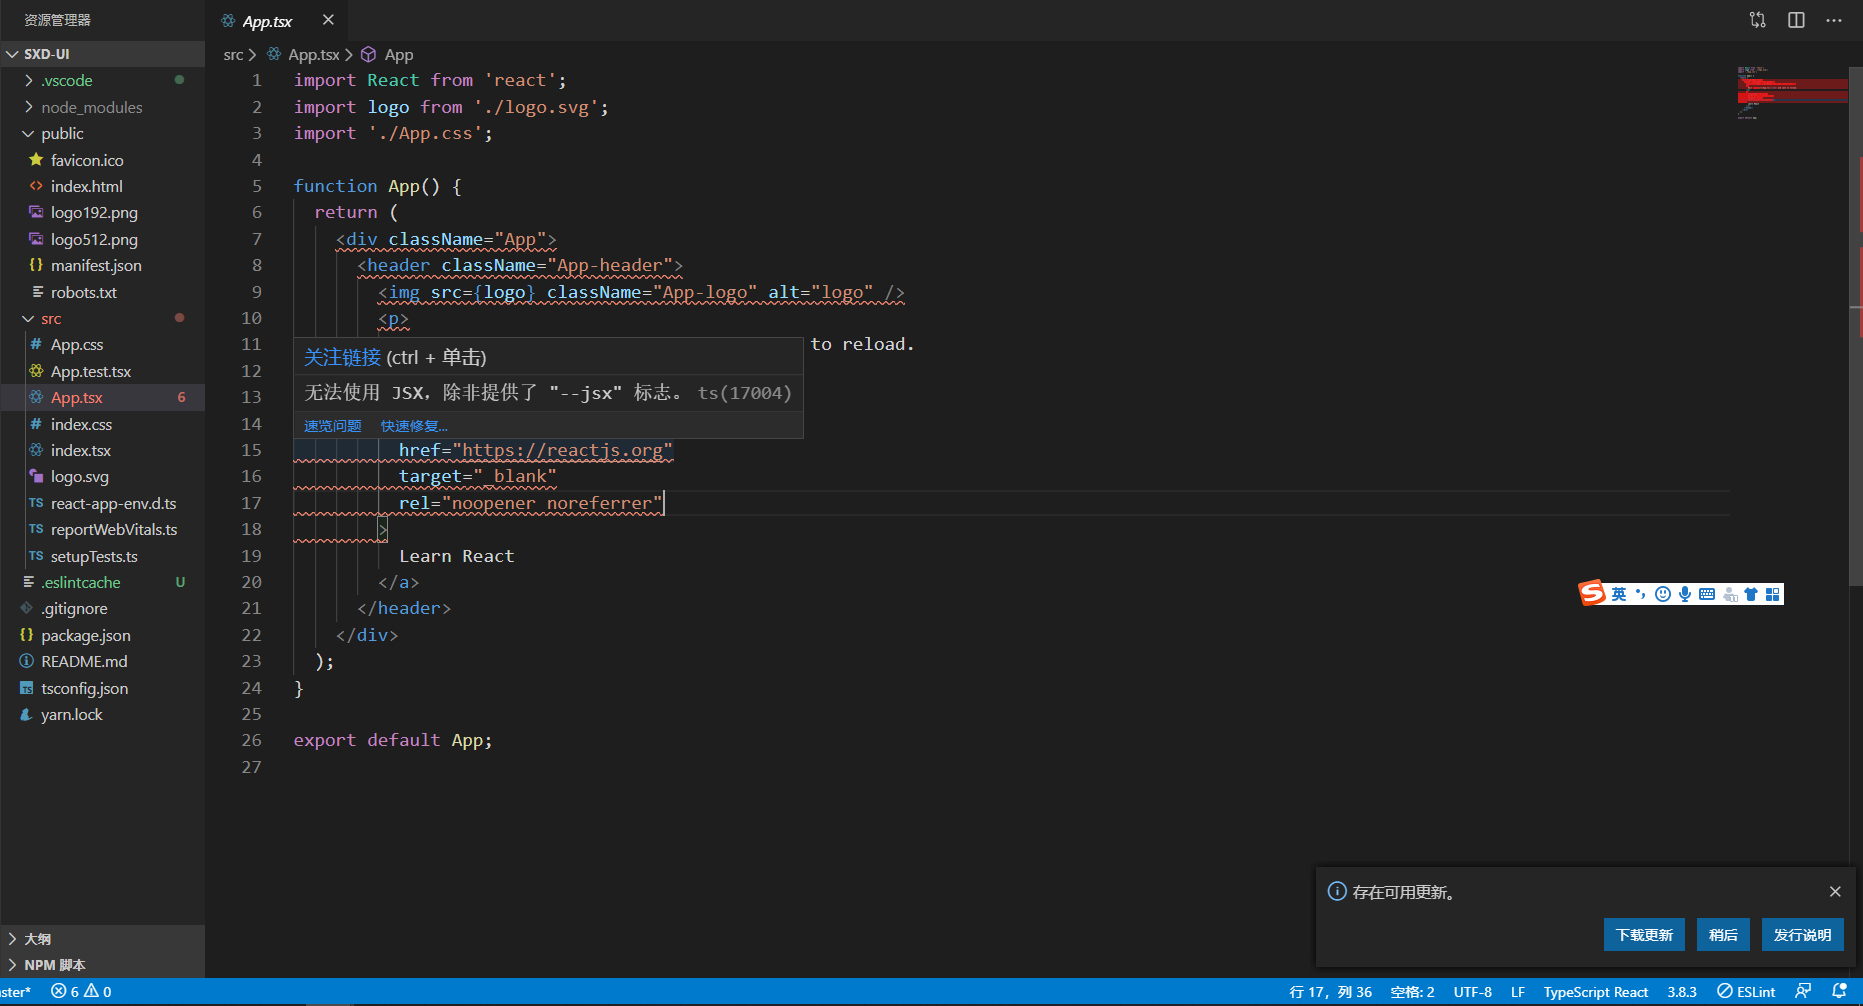Split the editor to the right

[x=1796, y=20]
